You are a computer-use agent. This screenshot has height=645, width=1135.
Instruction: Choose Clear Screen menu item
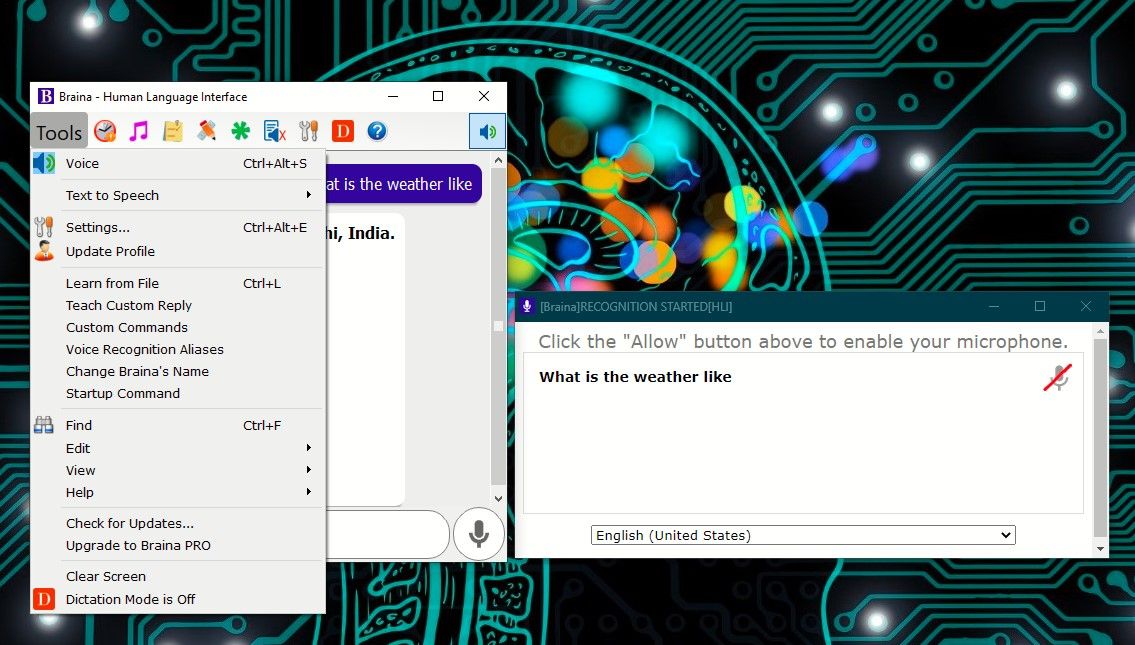[x=178, y=577]
